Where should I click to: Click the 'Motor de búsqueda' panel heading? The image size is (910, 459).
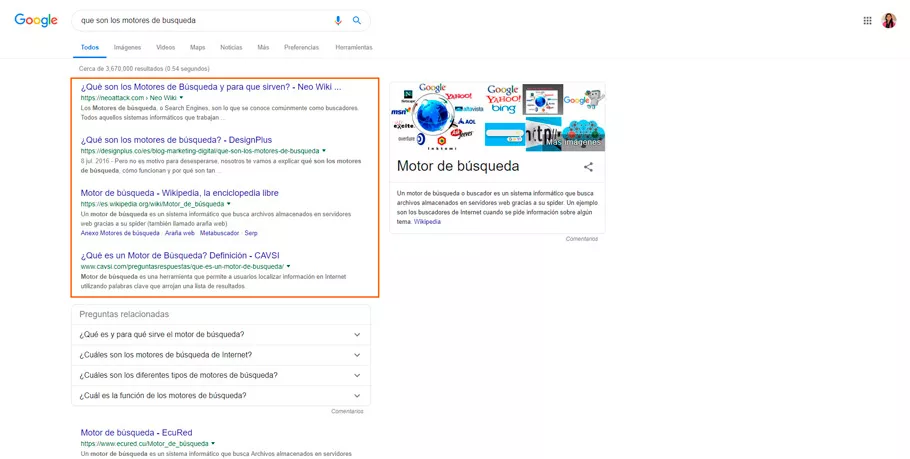tap(458, 167)
